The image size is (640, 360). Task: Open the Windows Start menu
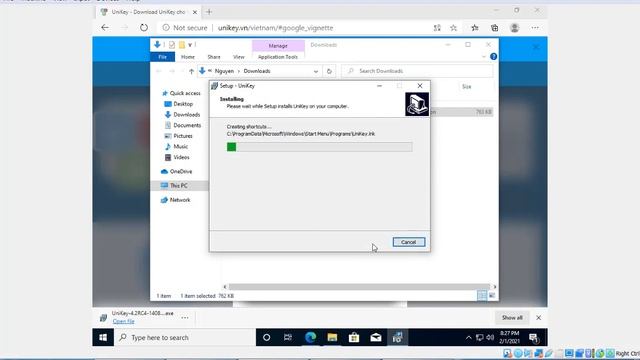click(103, 338)
